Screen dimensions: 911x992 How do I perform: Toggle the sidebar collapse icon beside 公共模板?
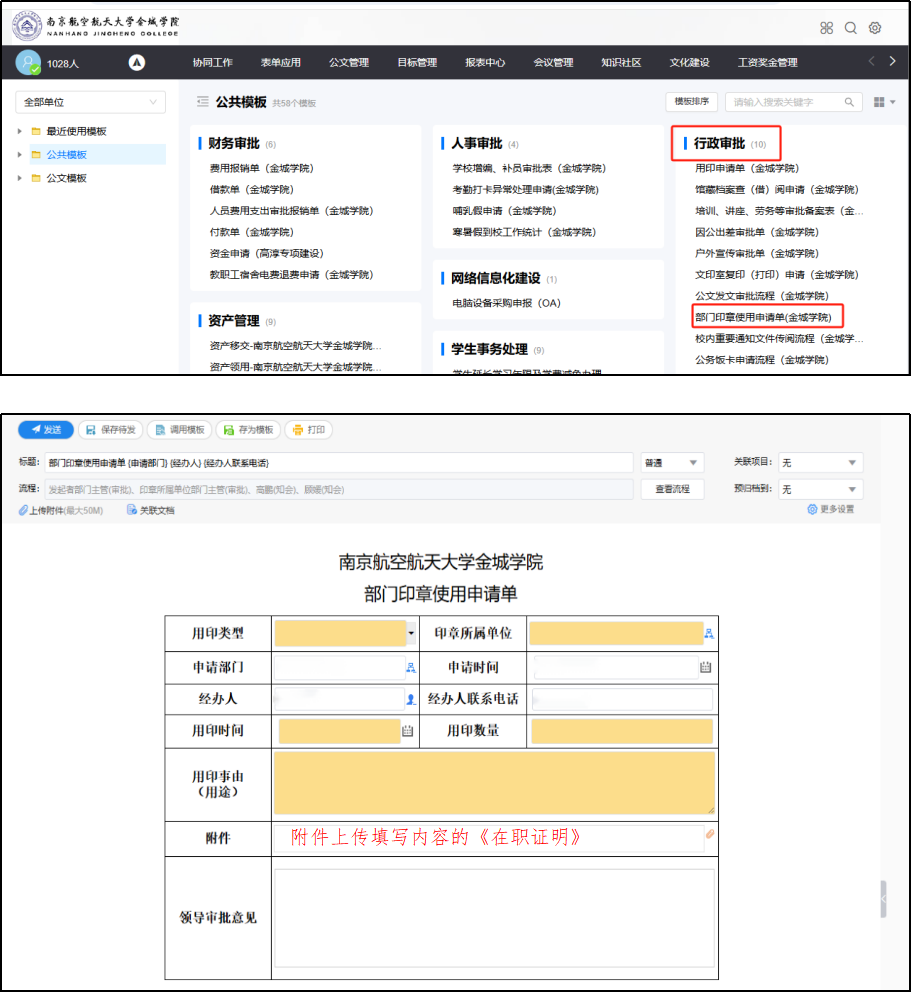[x=202, y=102]
